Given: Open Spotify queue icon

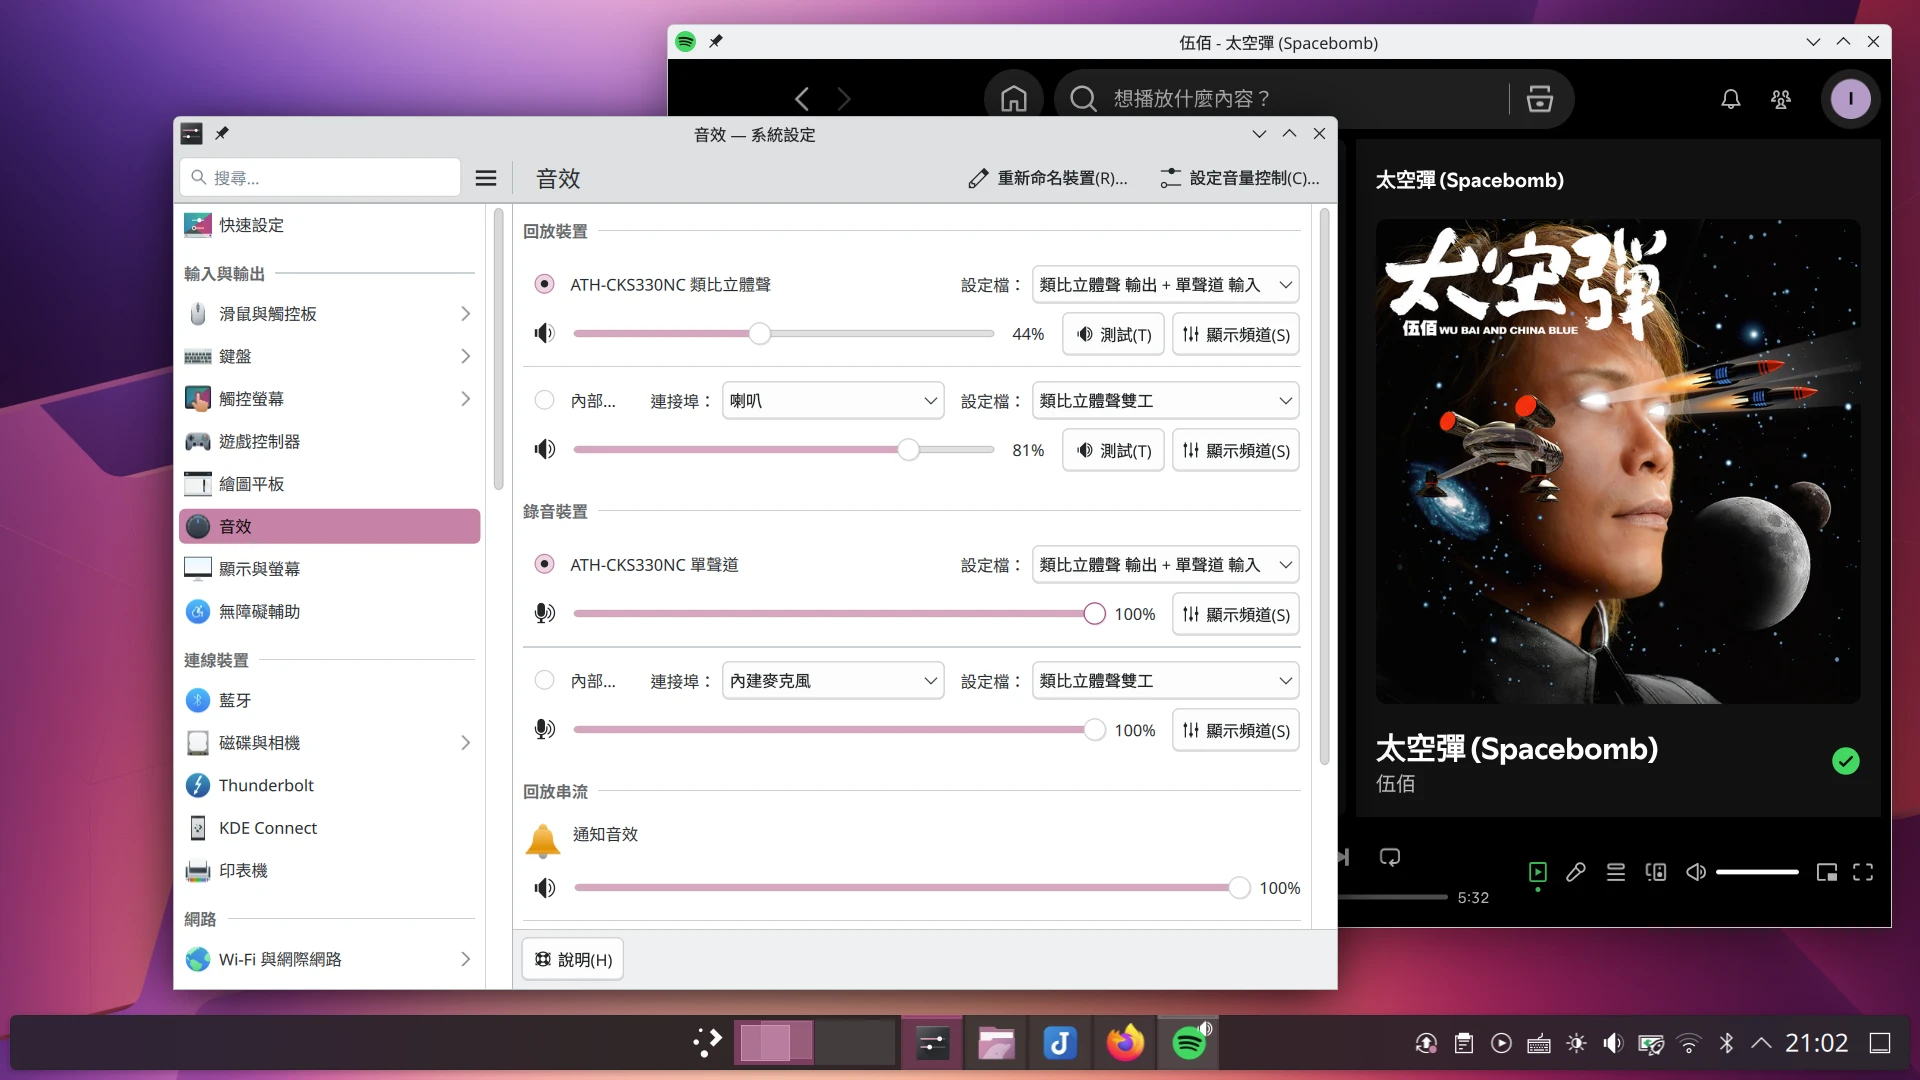Looking at the screenshot, I should click(x=1616, y=872).
